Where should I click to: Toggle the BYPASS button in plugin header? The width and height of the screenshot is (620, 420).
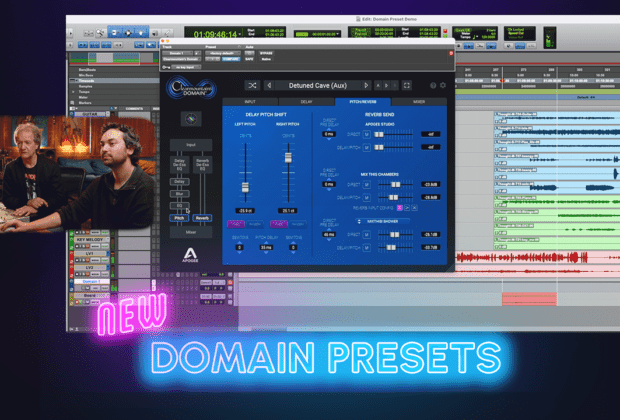(x=266, y=53)
